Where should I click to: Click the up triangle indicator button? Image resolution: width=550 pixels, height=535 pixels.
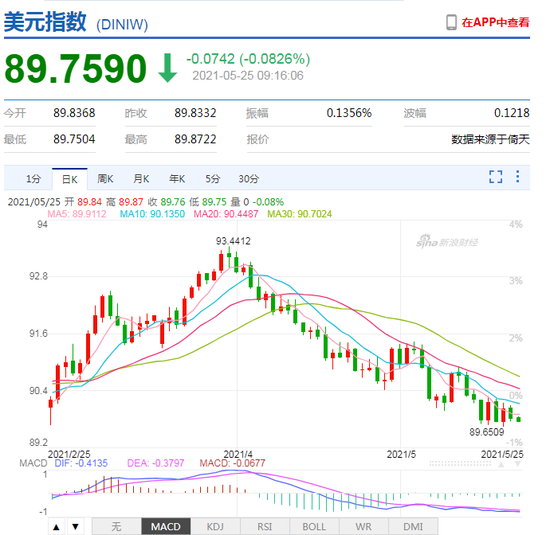(x=56, y=527)
